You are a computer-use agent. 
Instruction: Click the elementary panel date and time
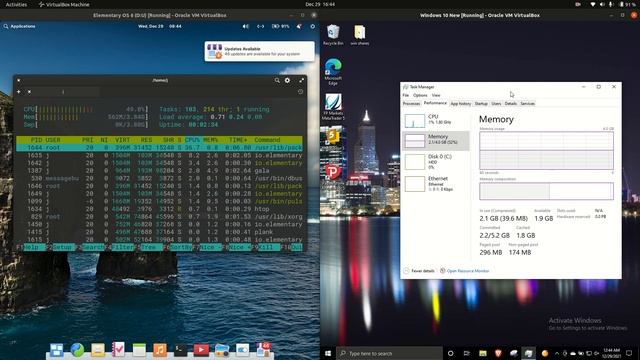point(160,26)
